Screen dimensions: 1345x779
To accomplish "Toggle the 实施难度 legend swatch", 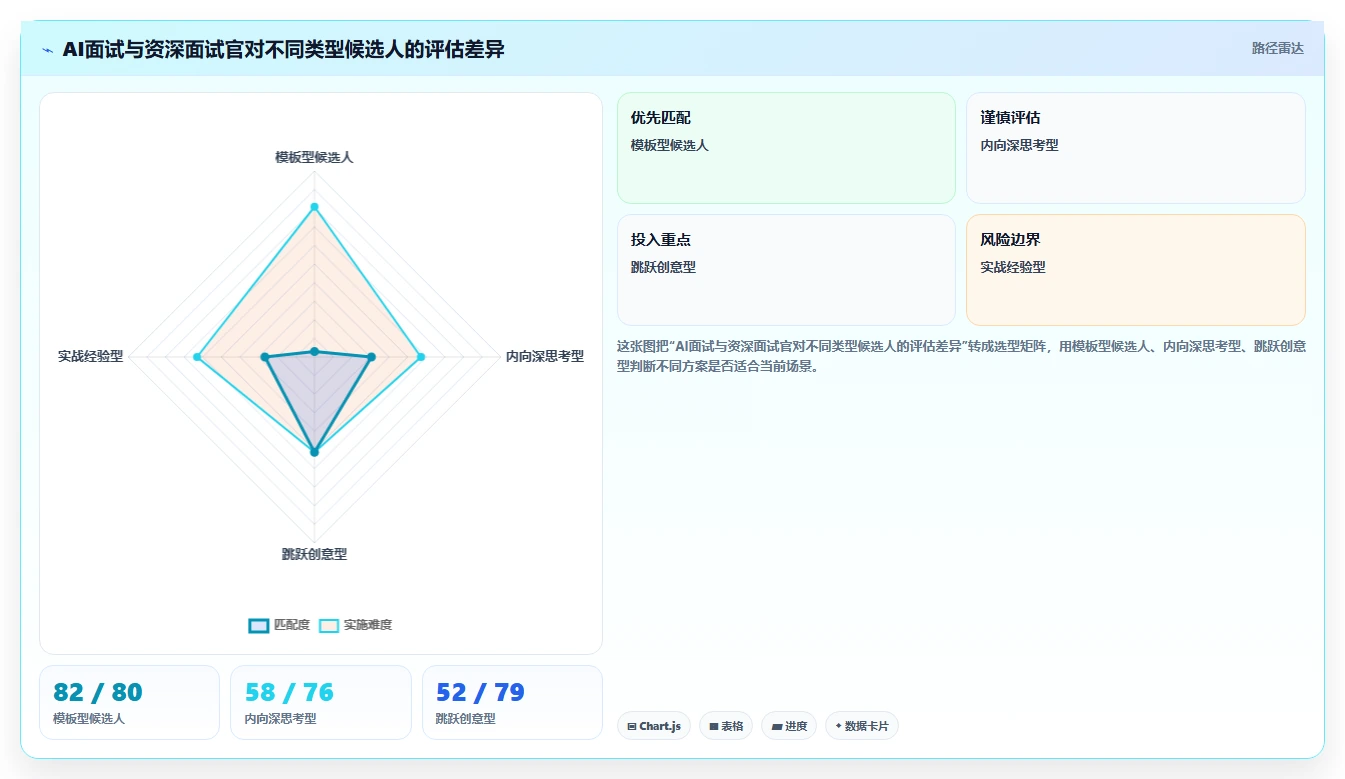I will 329,625.
